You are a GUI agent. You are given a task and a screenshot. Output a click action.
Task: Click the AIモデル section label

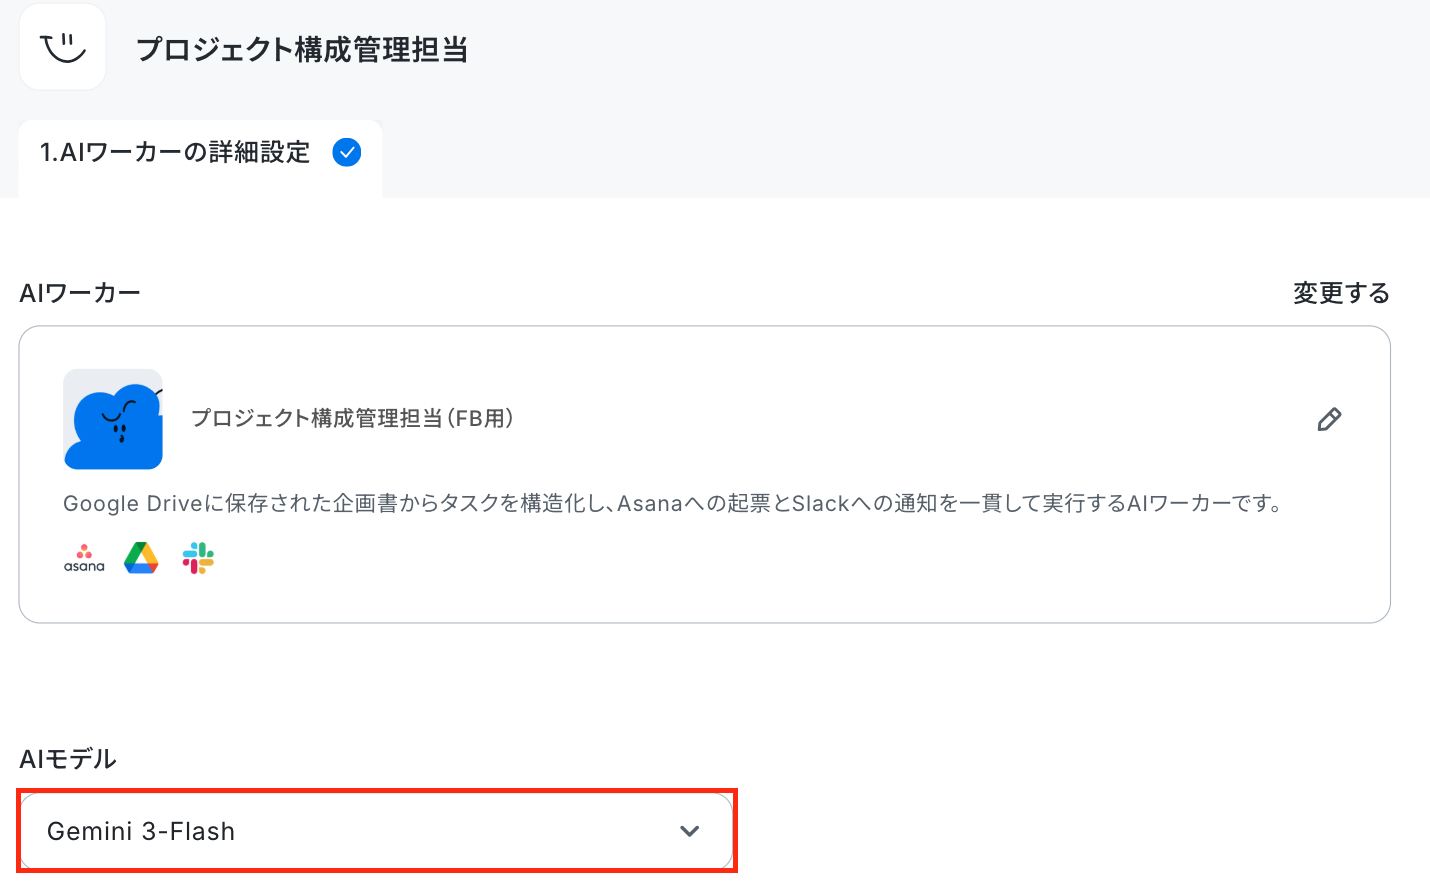tap(68, 759)
